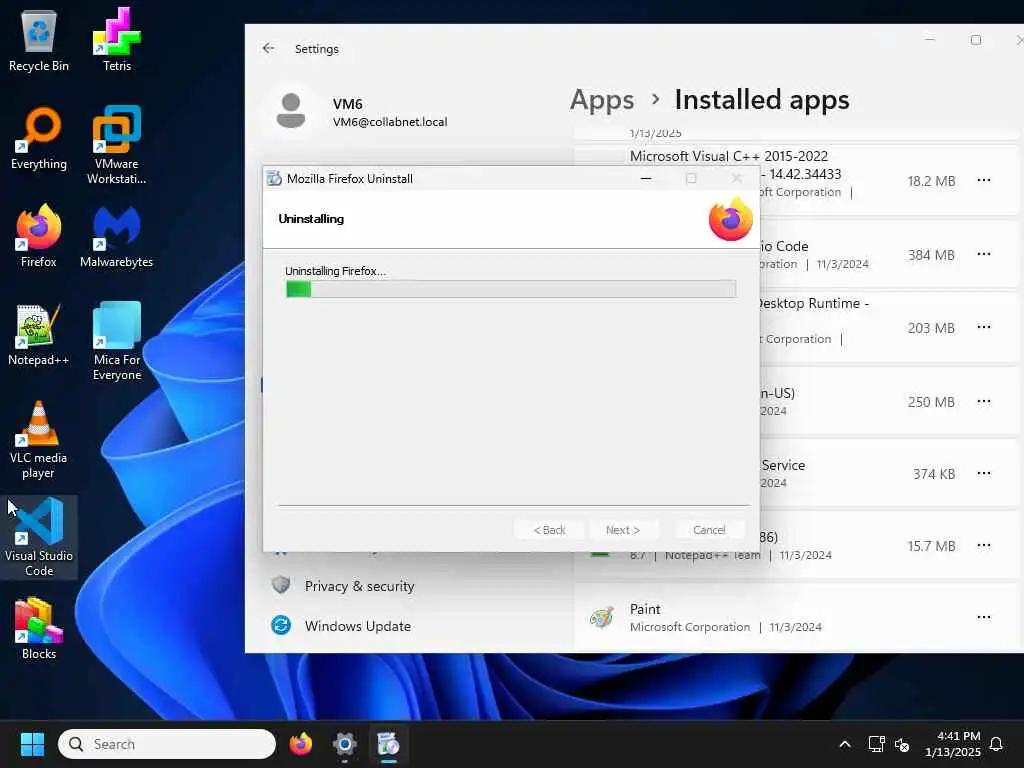Select the Mica For Everyone desktop icon
This screenshot has height=768, width=1024.
[117, 342]
